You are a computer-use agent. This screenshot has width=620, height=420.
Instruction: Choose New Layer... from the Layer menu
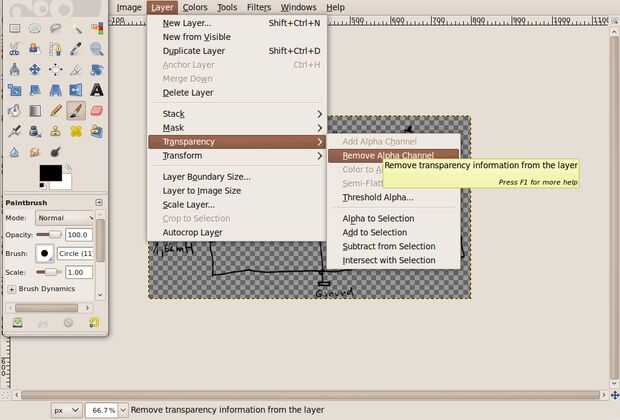point(237,23)
